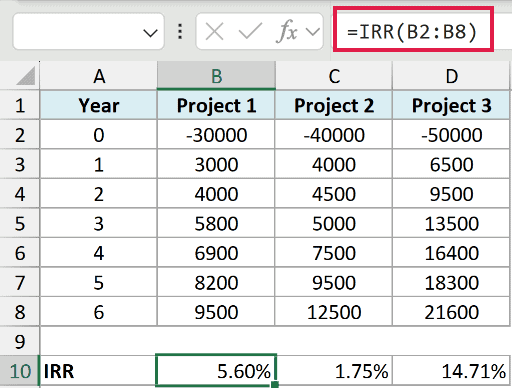Select the cell containing -50000
Image resolution: width=512 pixels, height=388 pixels.
coord(452,135)
